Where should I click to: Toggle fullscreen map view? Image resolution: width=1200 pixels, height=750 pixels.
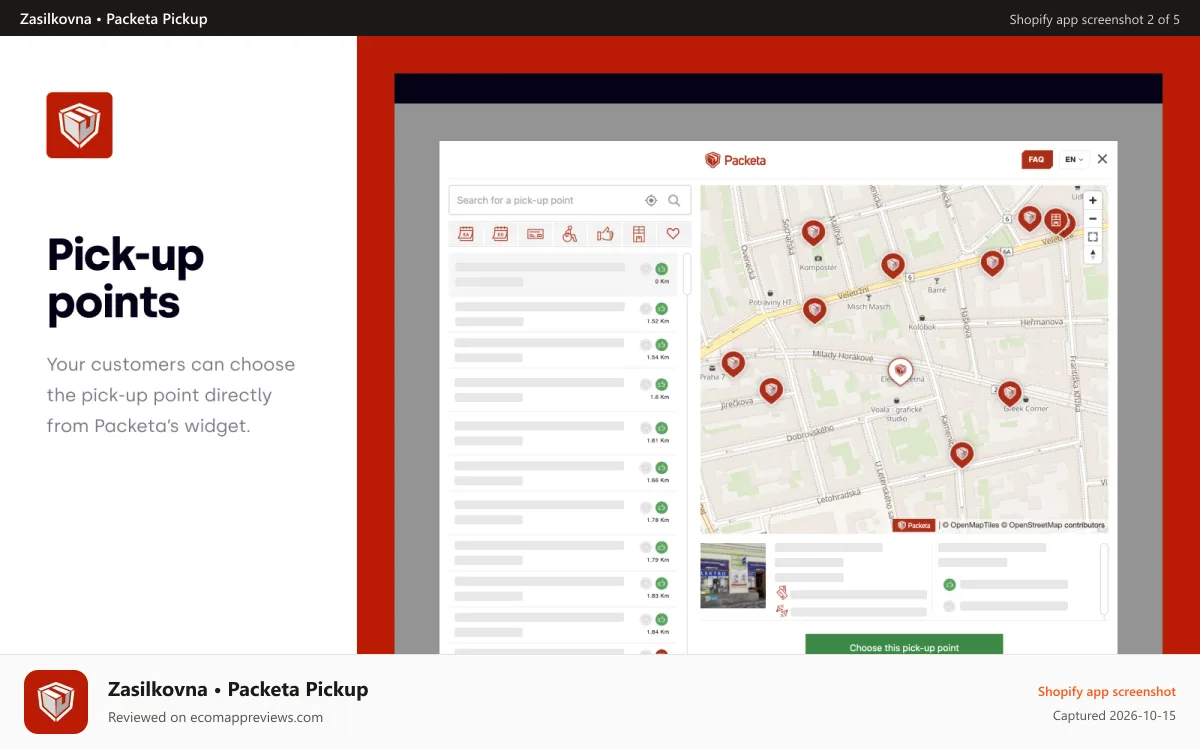pyautogui.click(x=1093, y=237)
